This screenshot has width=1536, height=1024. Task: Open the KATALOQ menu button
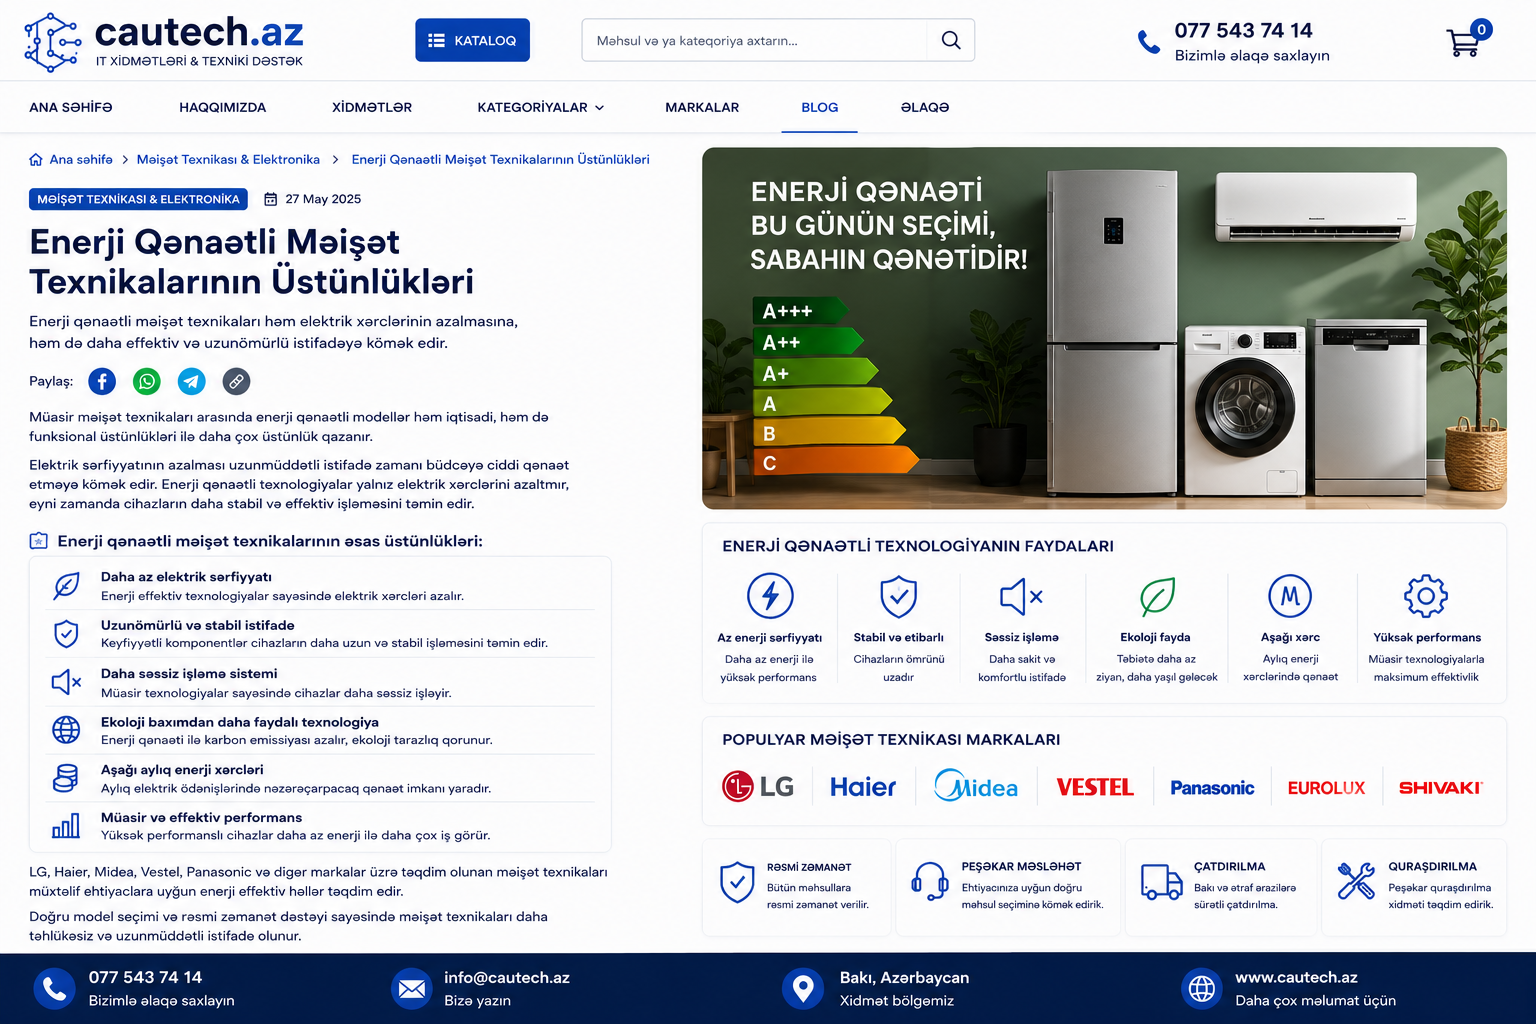(472, 40)
